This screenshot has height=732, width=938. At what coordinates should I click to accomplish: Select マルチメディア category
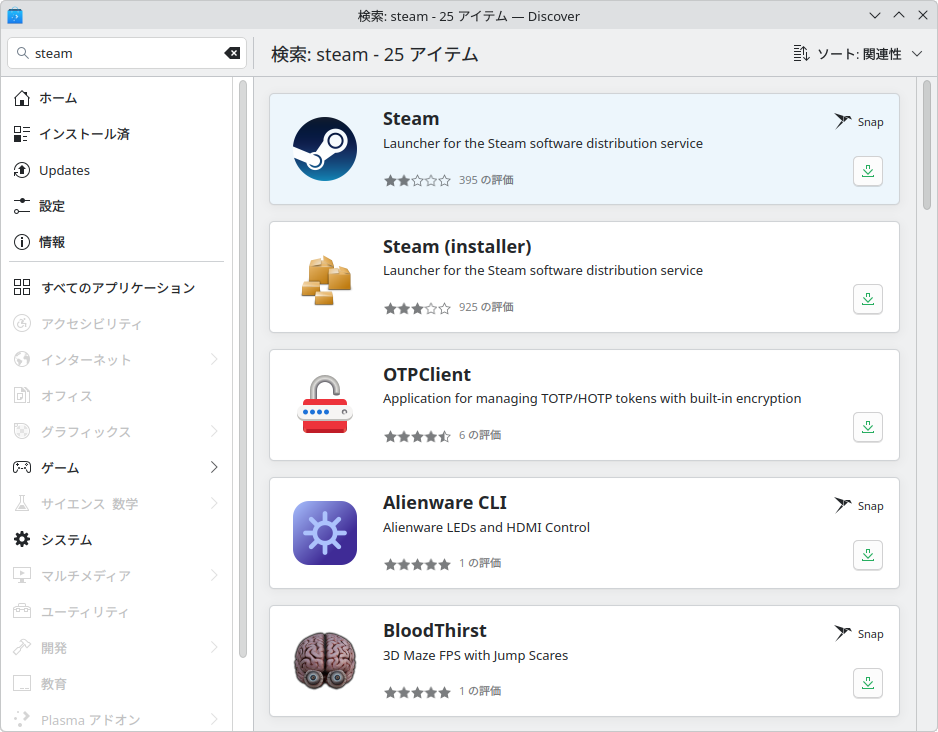point(117,576)
